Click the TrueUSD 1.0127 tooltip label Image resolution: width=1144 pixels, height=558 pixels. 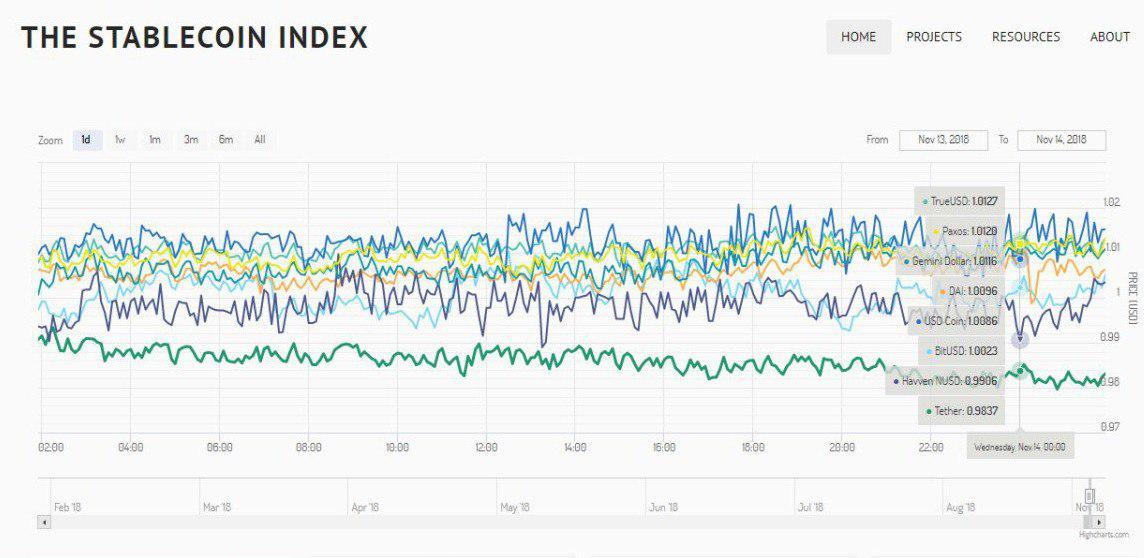coord(960,201)
